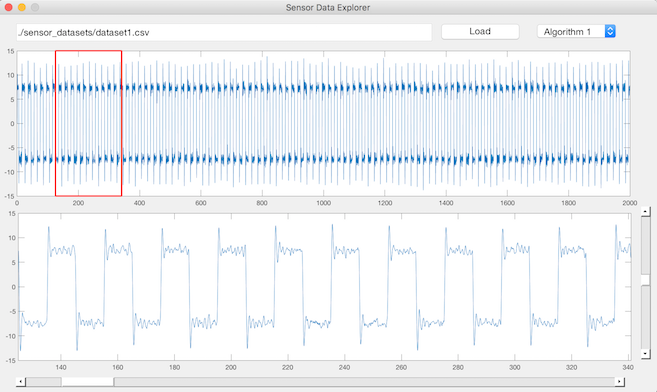Click the horizontal scrollbar thumb

pyautogui.click(x=88, y=382)
